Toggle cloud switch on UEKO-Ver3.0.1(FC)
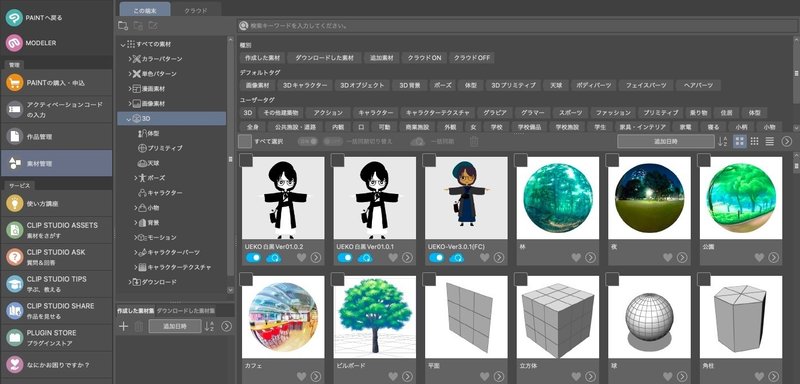 point(436,258)
